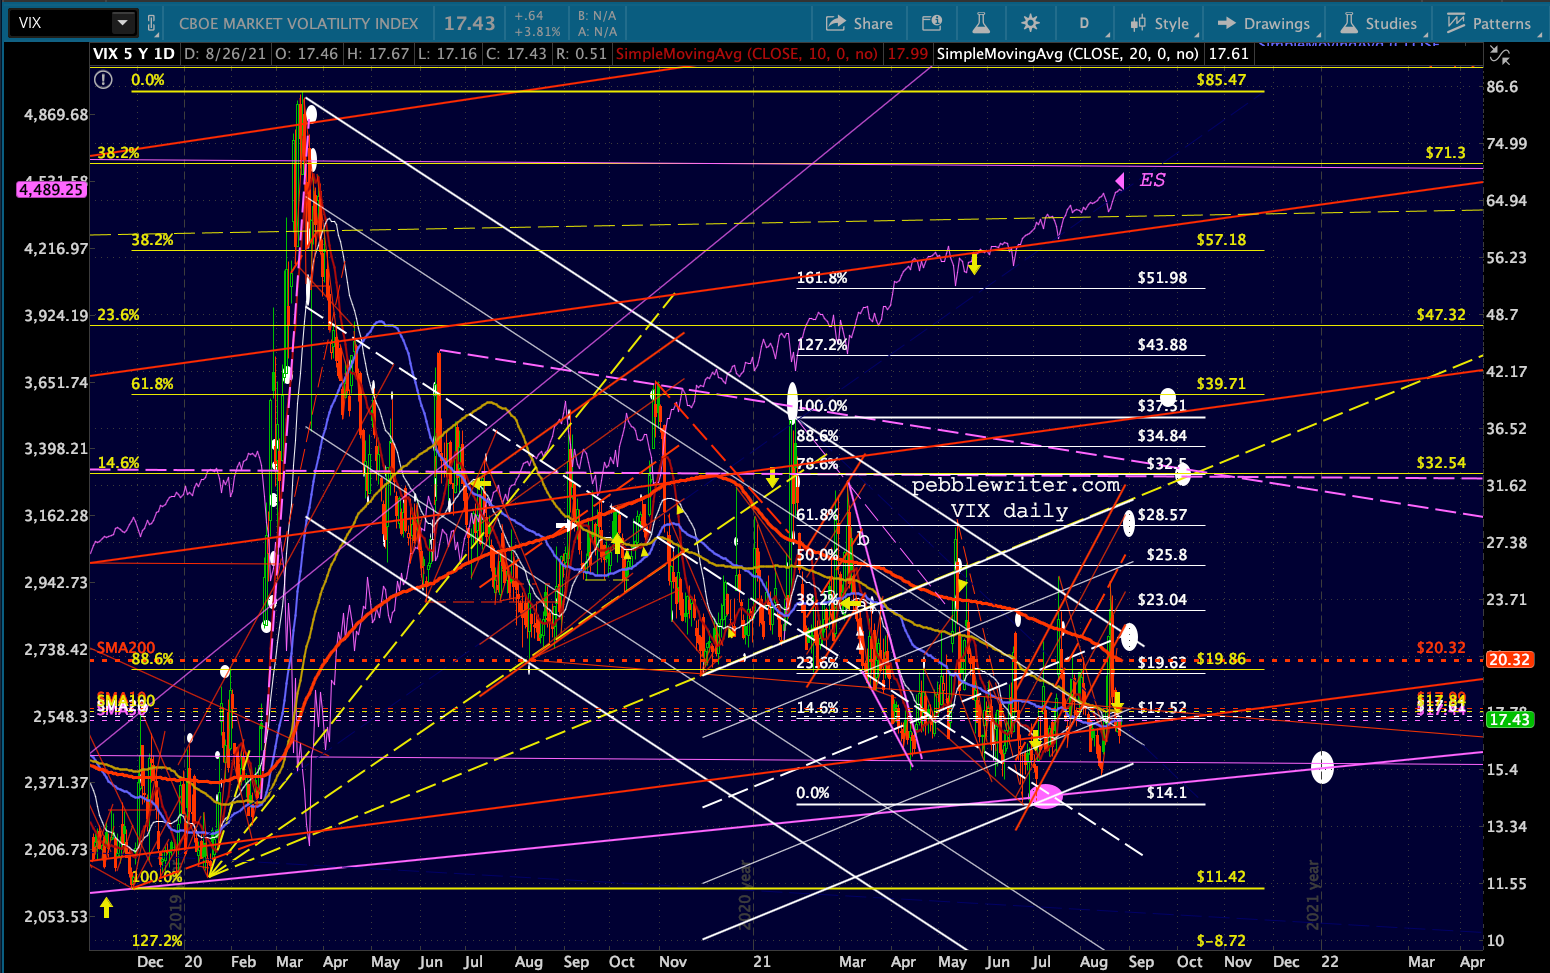Click the Feb label on the time axis
The width and height of the screenshot is (1550, 973).
pos(243,962)
